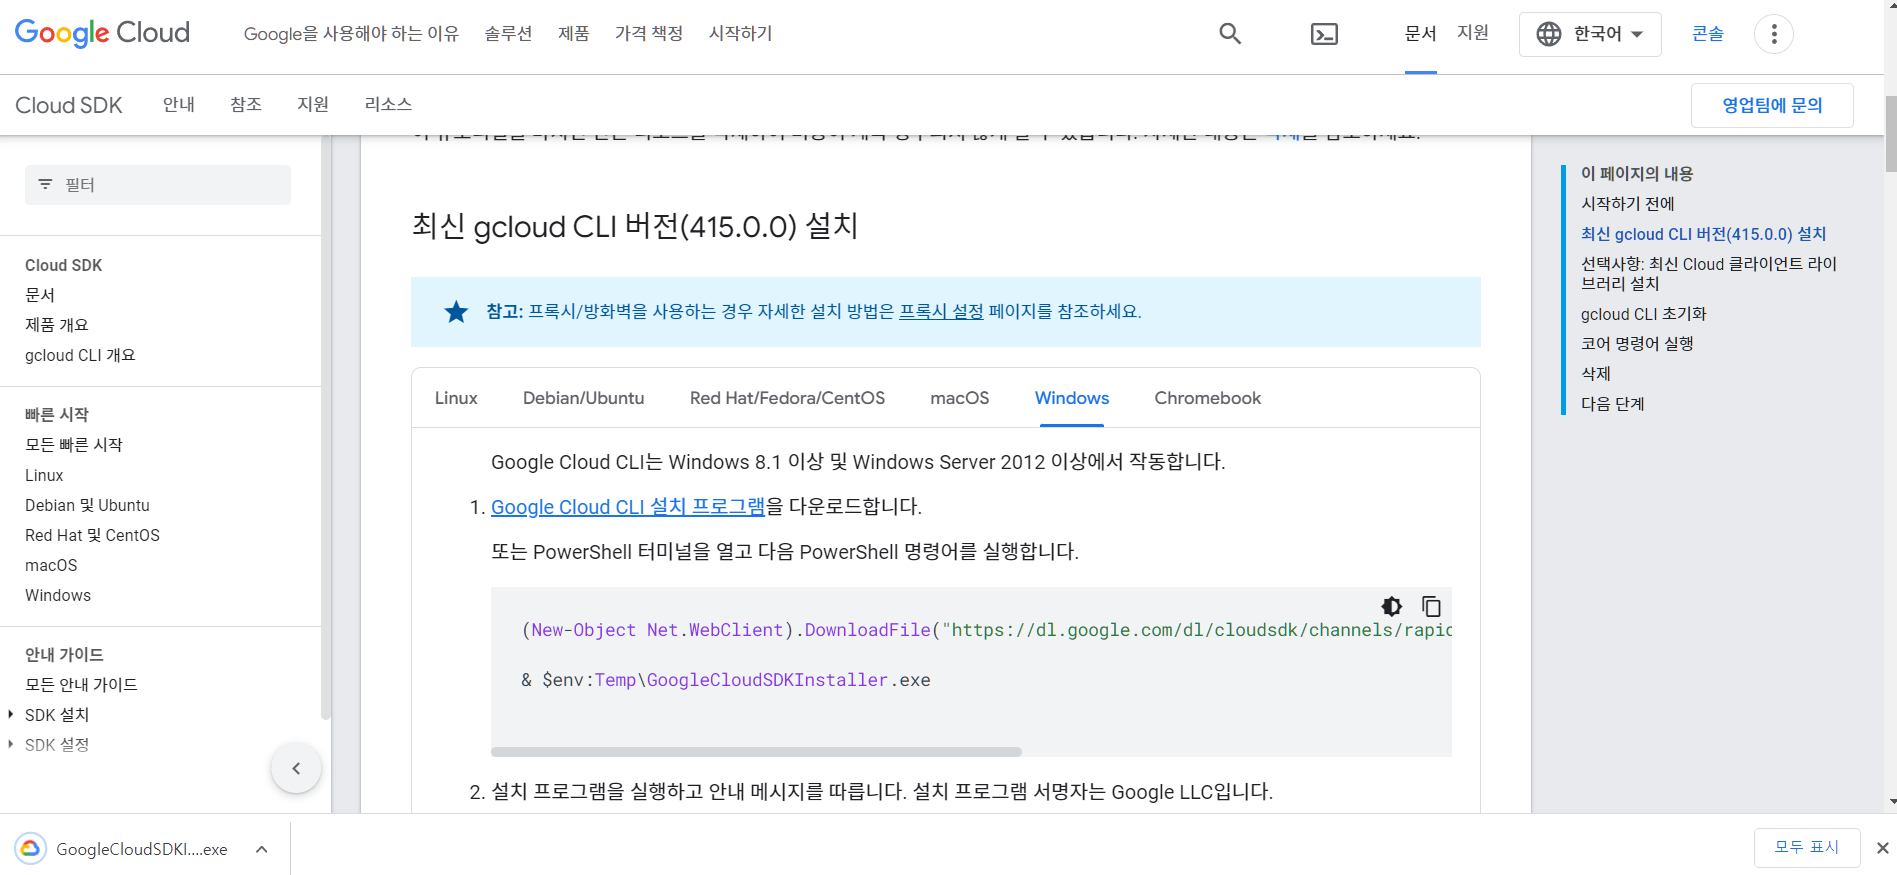
Task: Open the 안내 subnav tab
Action: point(179,104)
